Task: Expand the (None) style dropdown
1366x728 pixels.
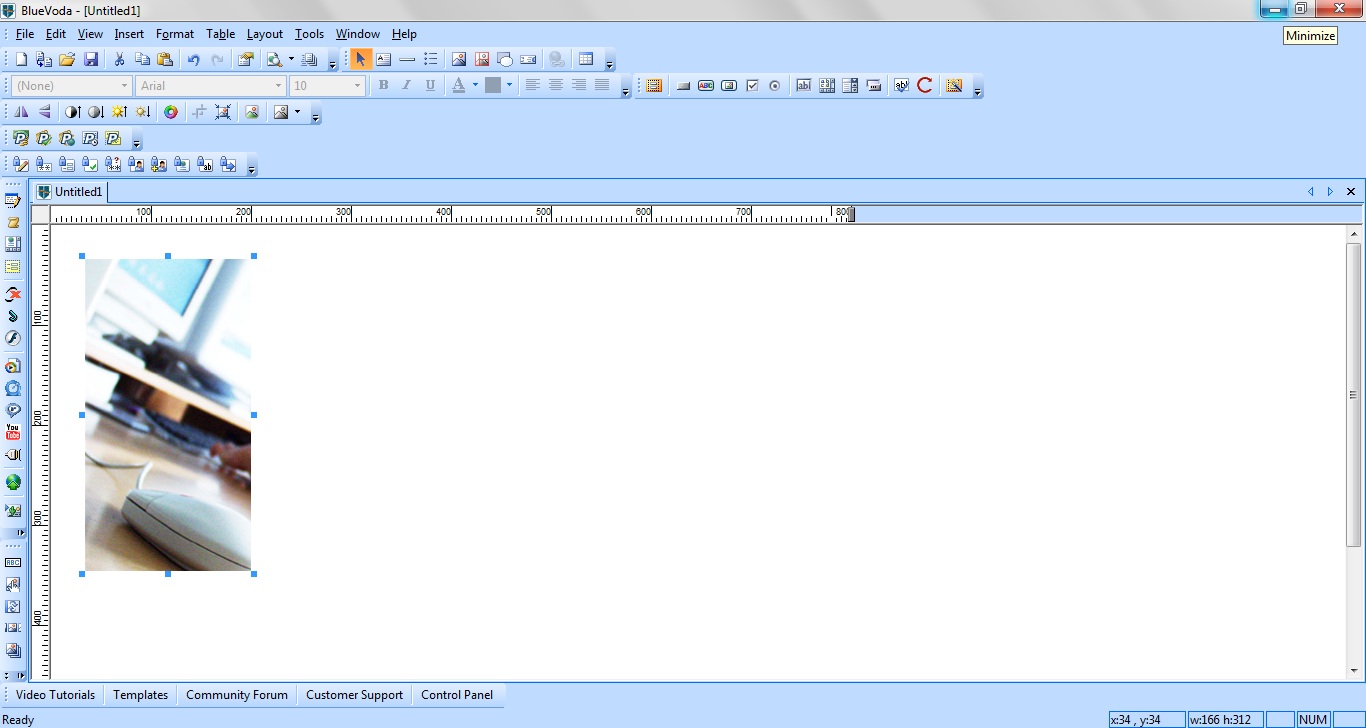Action: (x=124, y=86)
